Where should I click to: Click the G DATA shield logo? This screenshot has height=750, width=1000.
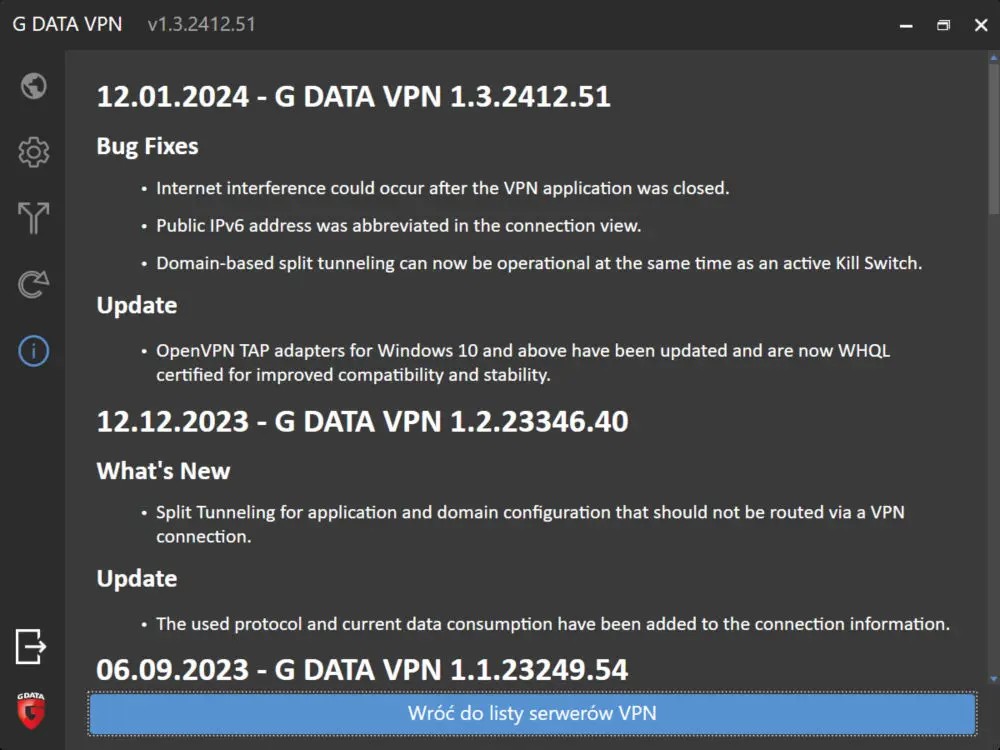coord(31,707)
